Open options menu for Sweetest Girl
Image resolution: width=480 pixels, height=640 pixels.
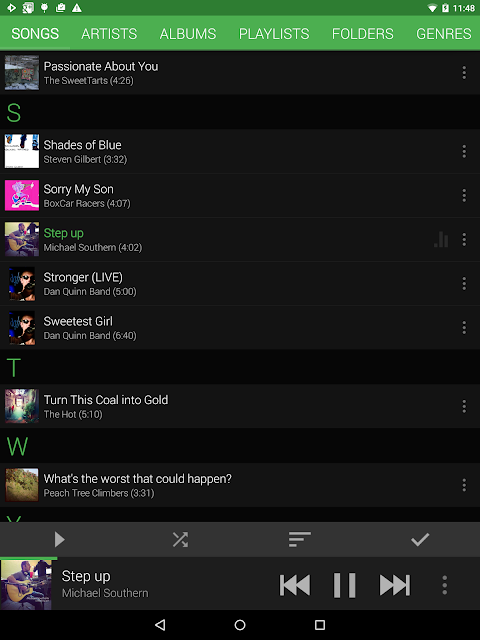tap(464, 327)
